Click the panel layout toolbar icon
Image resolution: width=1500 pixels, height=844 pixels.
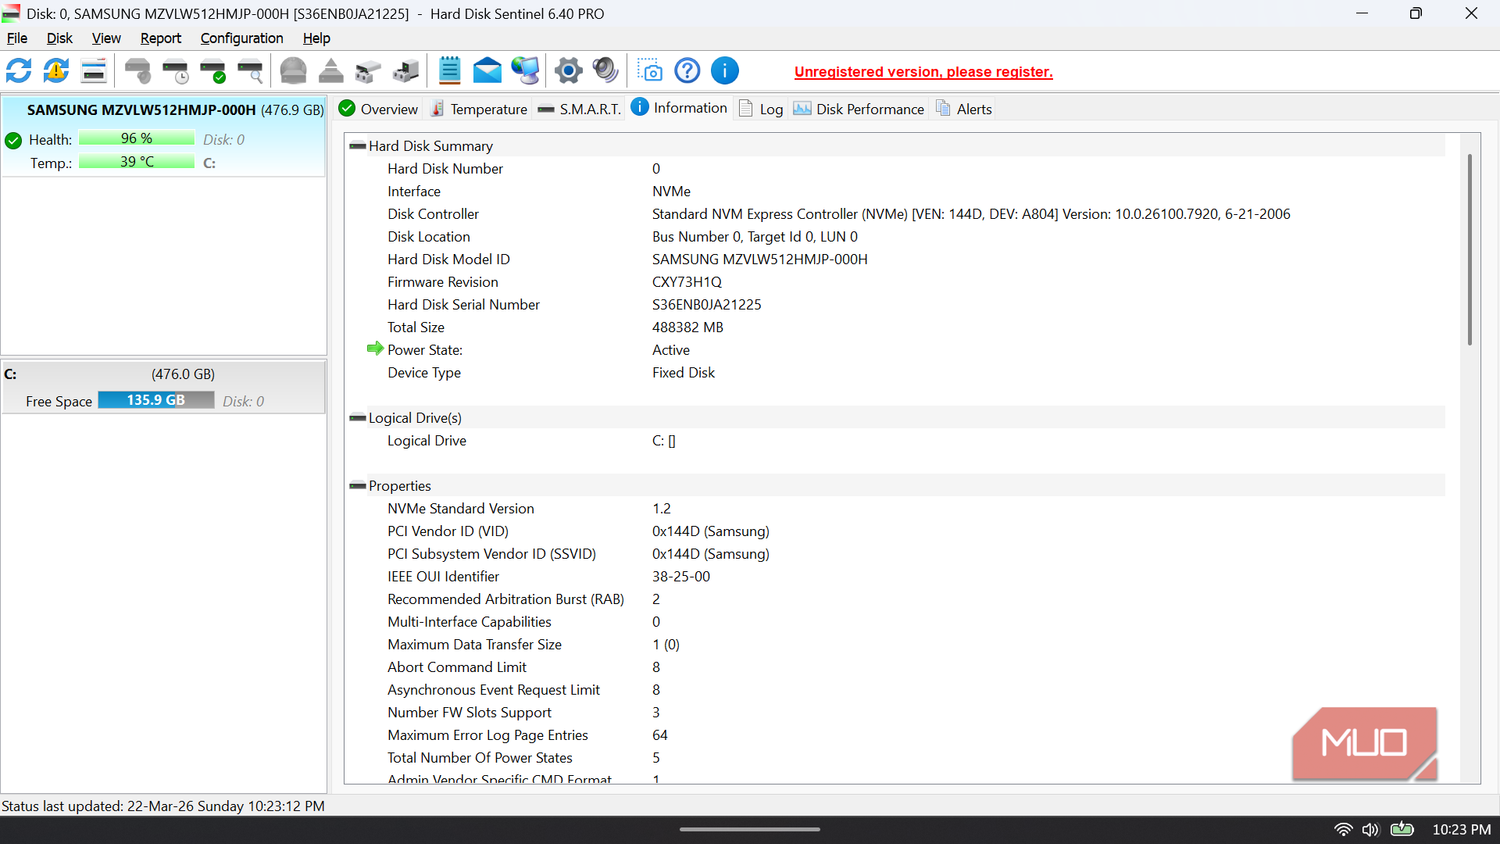(94, 71)
